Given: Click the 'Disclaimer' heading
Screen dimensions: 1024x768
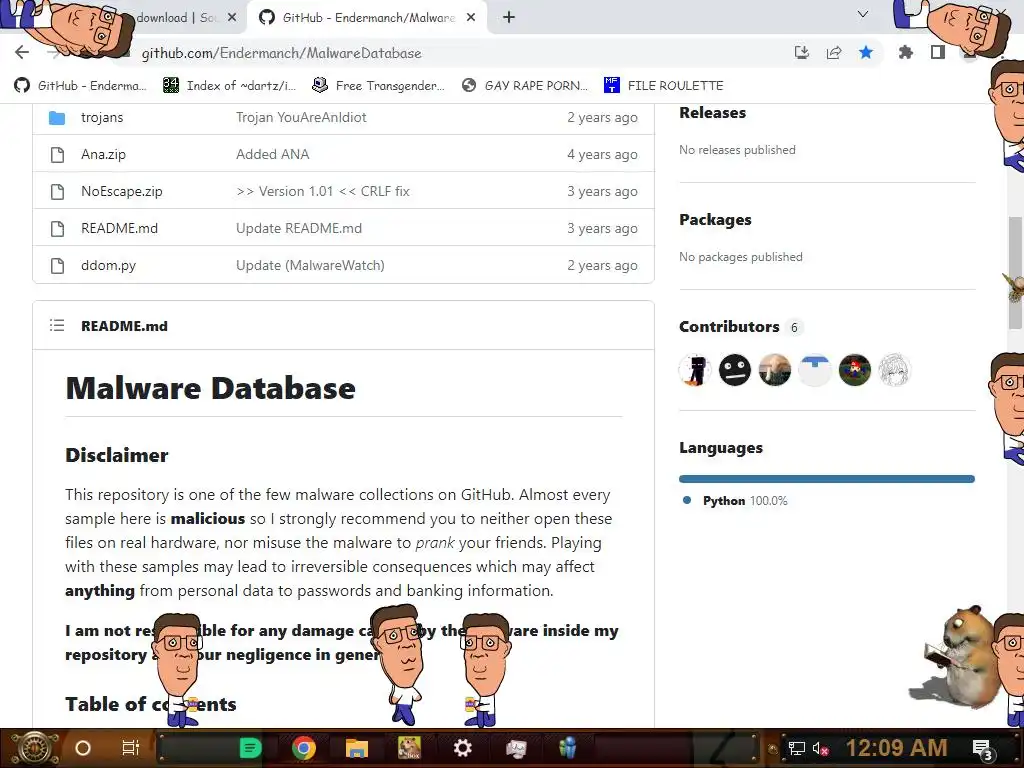Looking at the screenshot, I should coord(117,455).
